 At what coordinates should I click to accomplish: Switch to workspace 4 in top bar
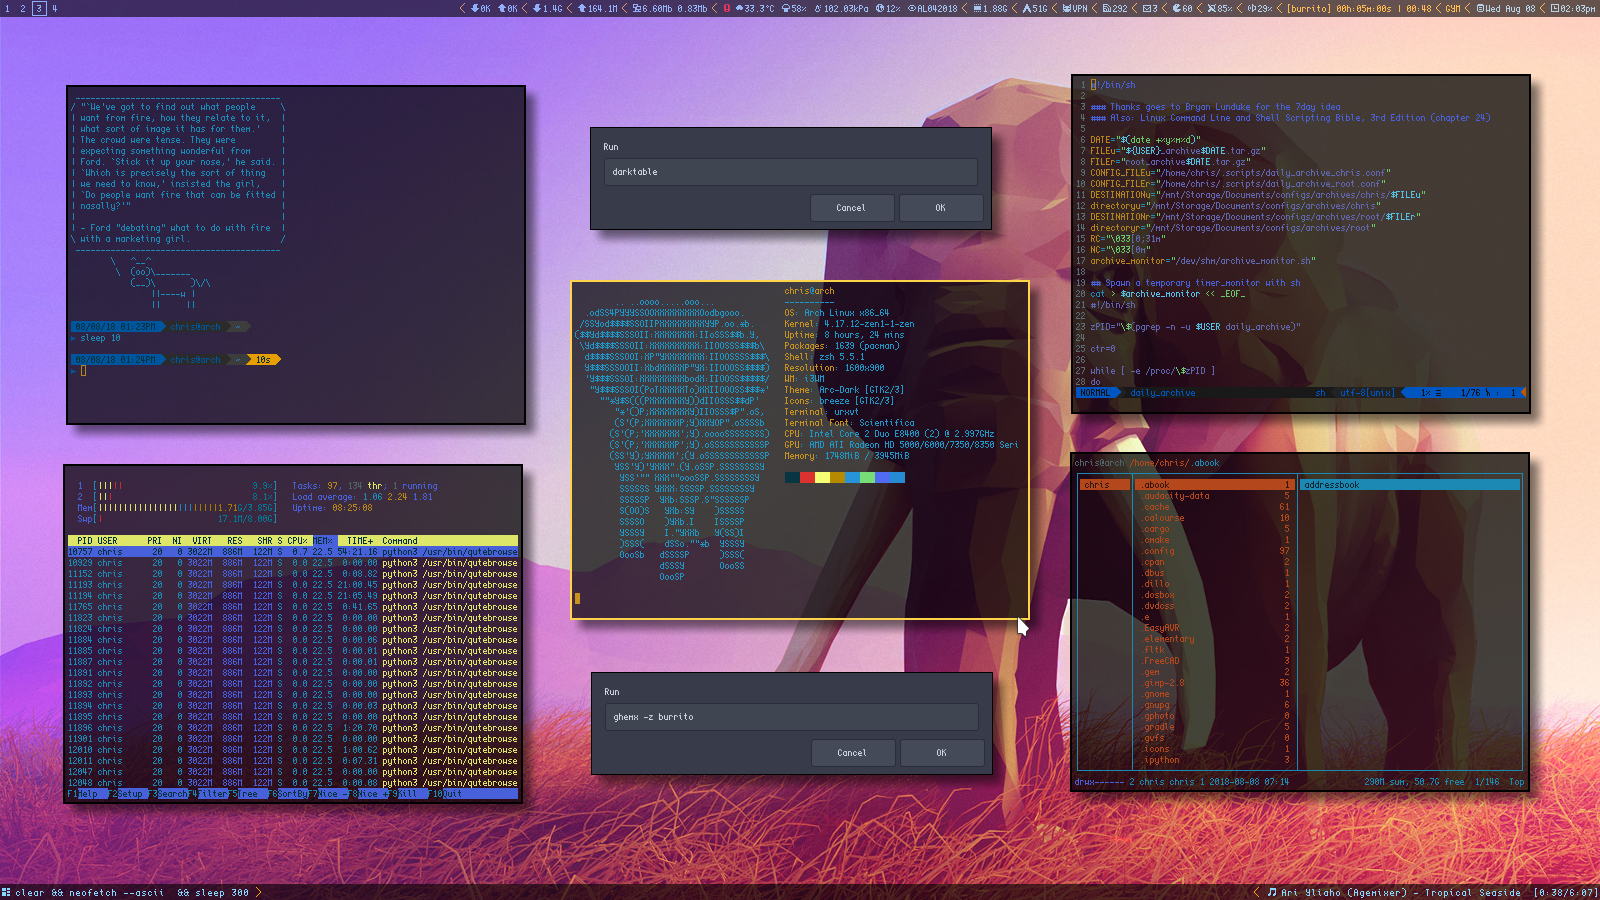point(54,8)
